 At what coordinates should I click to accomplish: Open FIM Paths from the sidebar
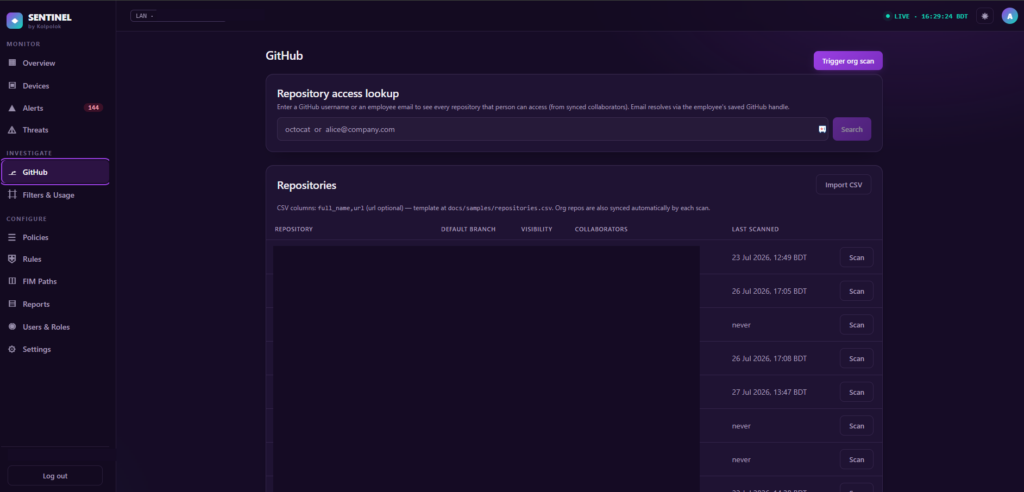55,282
